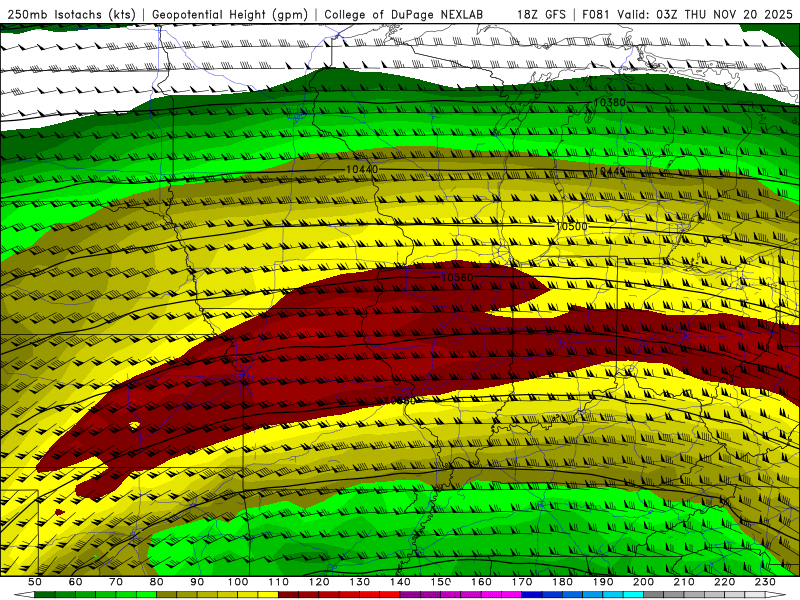The width and height of the screenshot is (800, 600).
Task: Click the 10380 height contour label
Action: [x=610, y=103]
